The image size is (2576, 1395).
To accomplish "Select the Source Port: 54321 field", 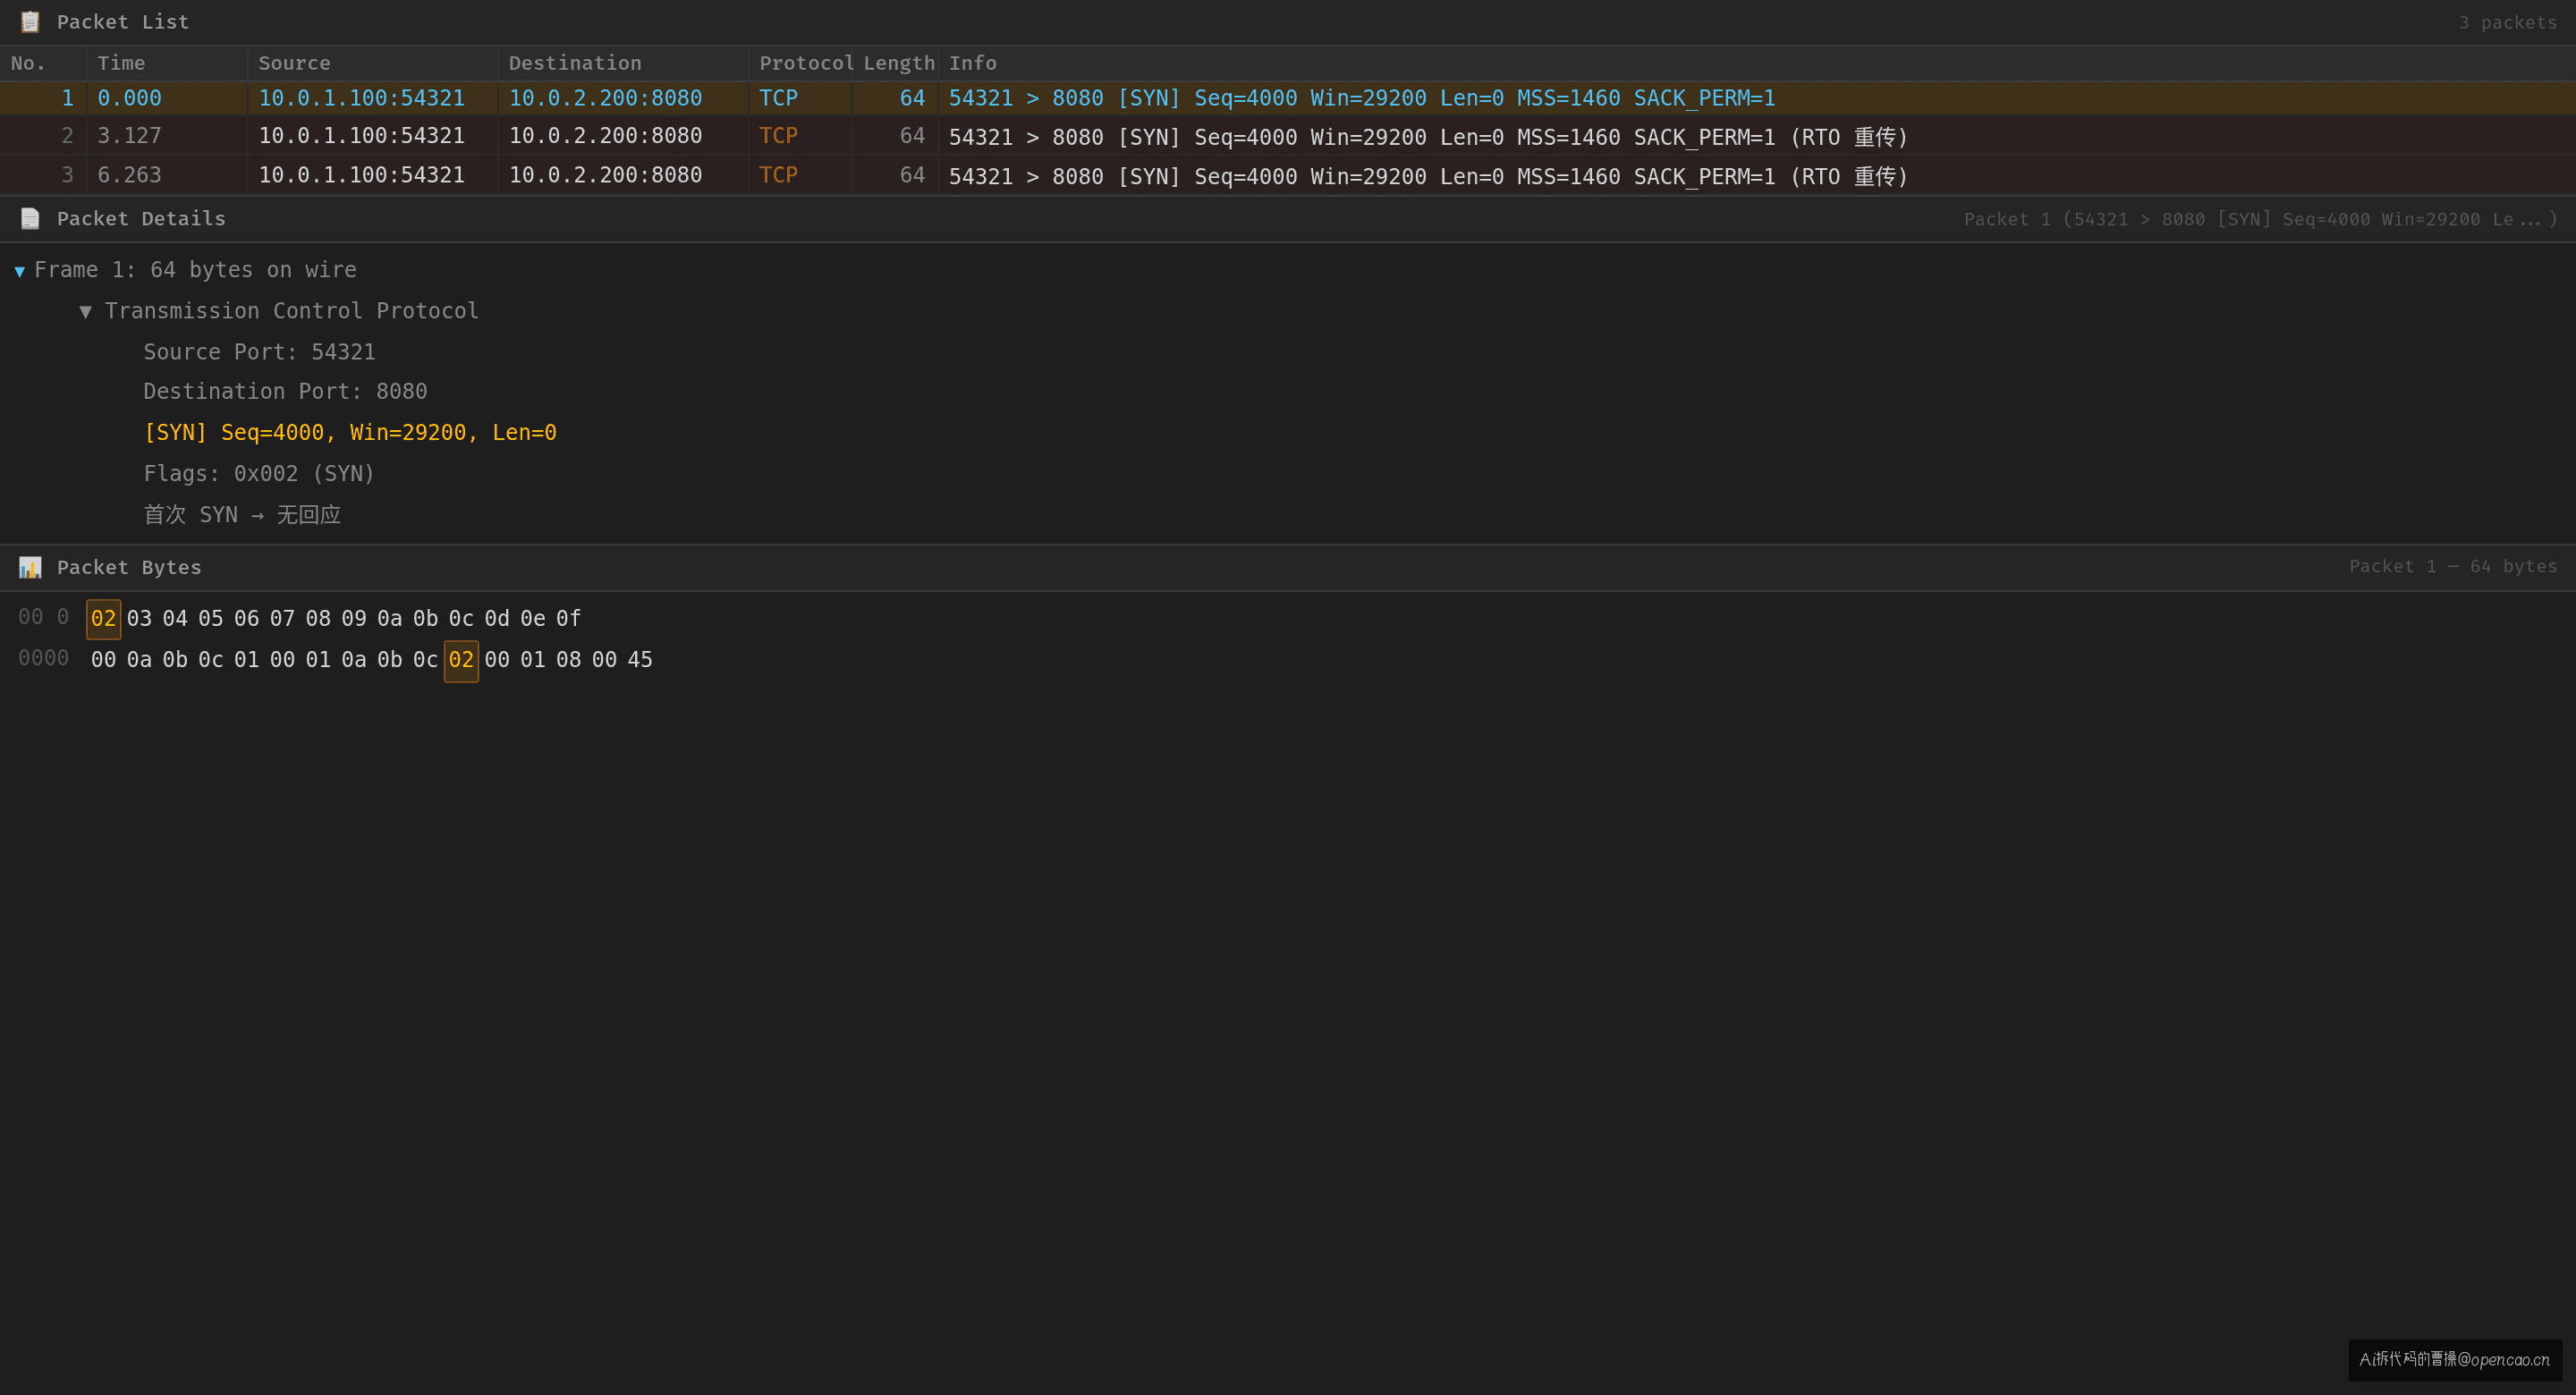I will click(x=259, y=352).
